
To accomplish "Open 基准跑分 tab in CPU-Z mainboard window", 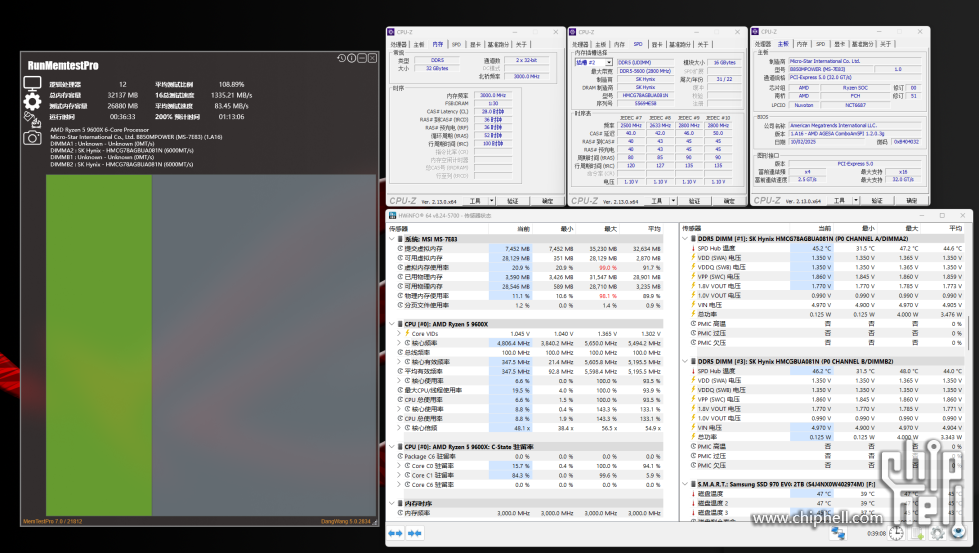I will pos(862,44).
